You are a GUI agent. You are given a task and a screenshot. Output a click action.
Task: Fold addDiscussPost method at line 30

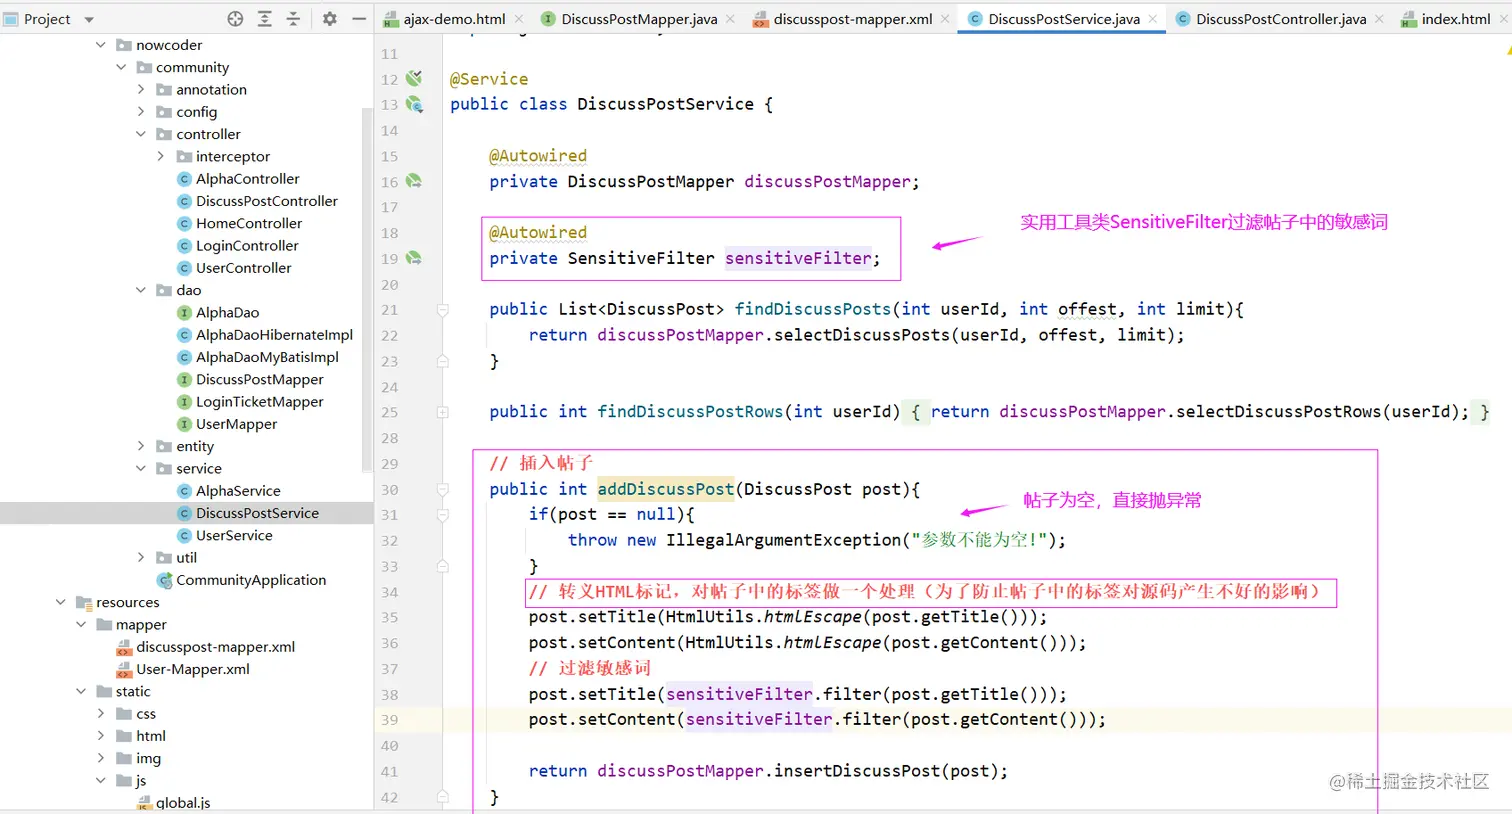point(442,489)
